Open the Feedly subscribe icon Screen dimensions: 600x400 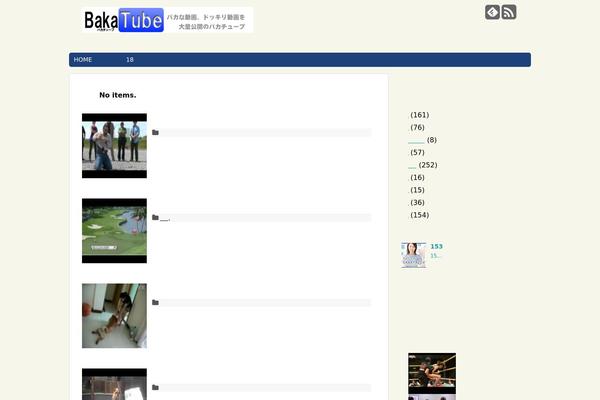(492, 12)
